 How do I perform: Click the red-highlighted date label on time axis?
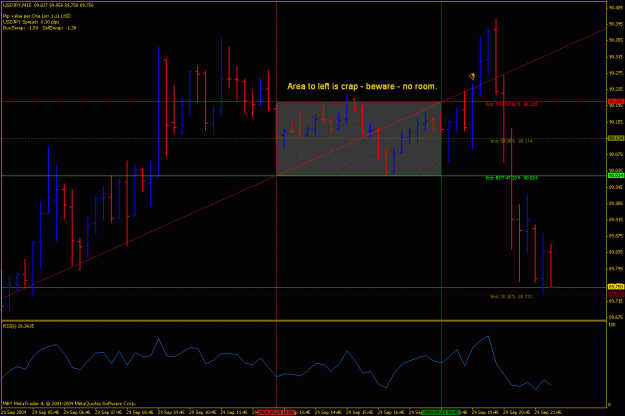click(x=276, y=412)
